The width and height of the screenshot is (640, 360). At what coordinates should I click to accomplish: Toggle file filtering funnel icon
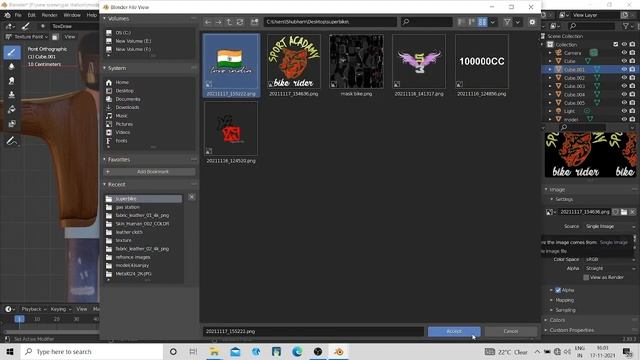point(507,22)
